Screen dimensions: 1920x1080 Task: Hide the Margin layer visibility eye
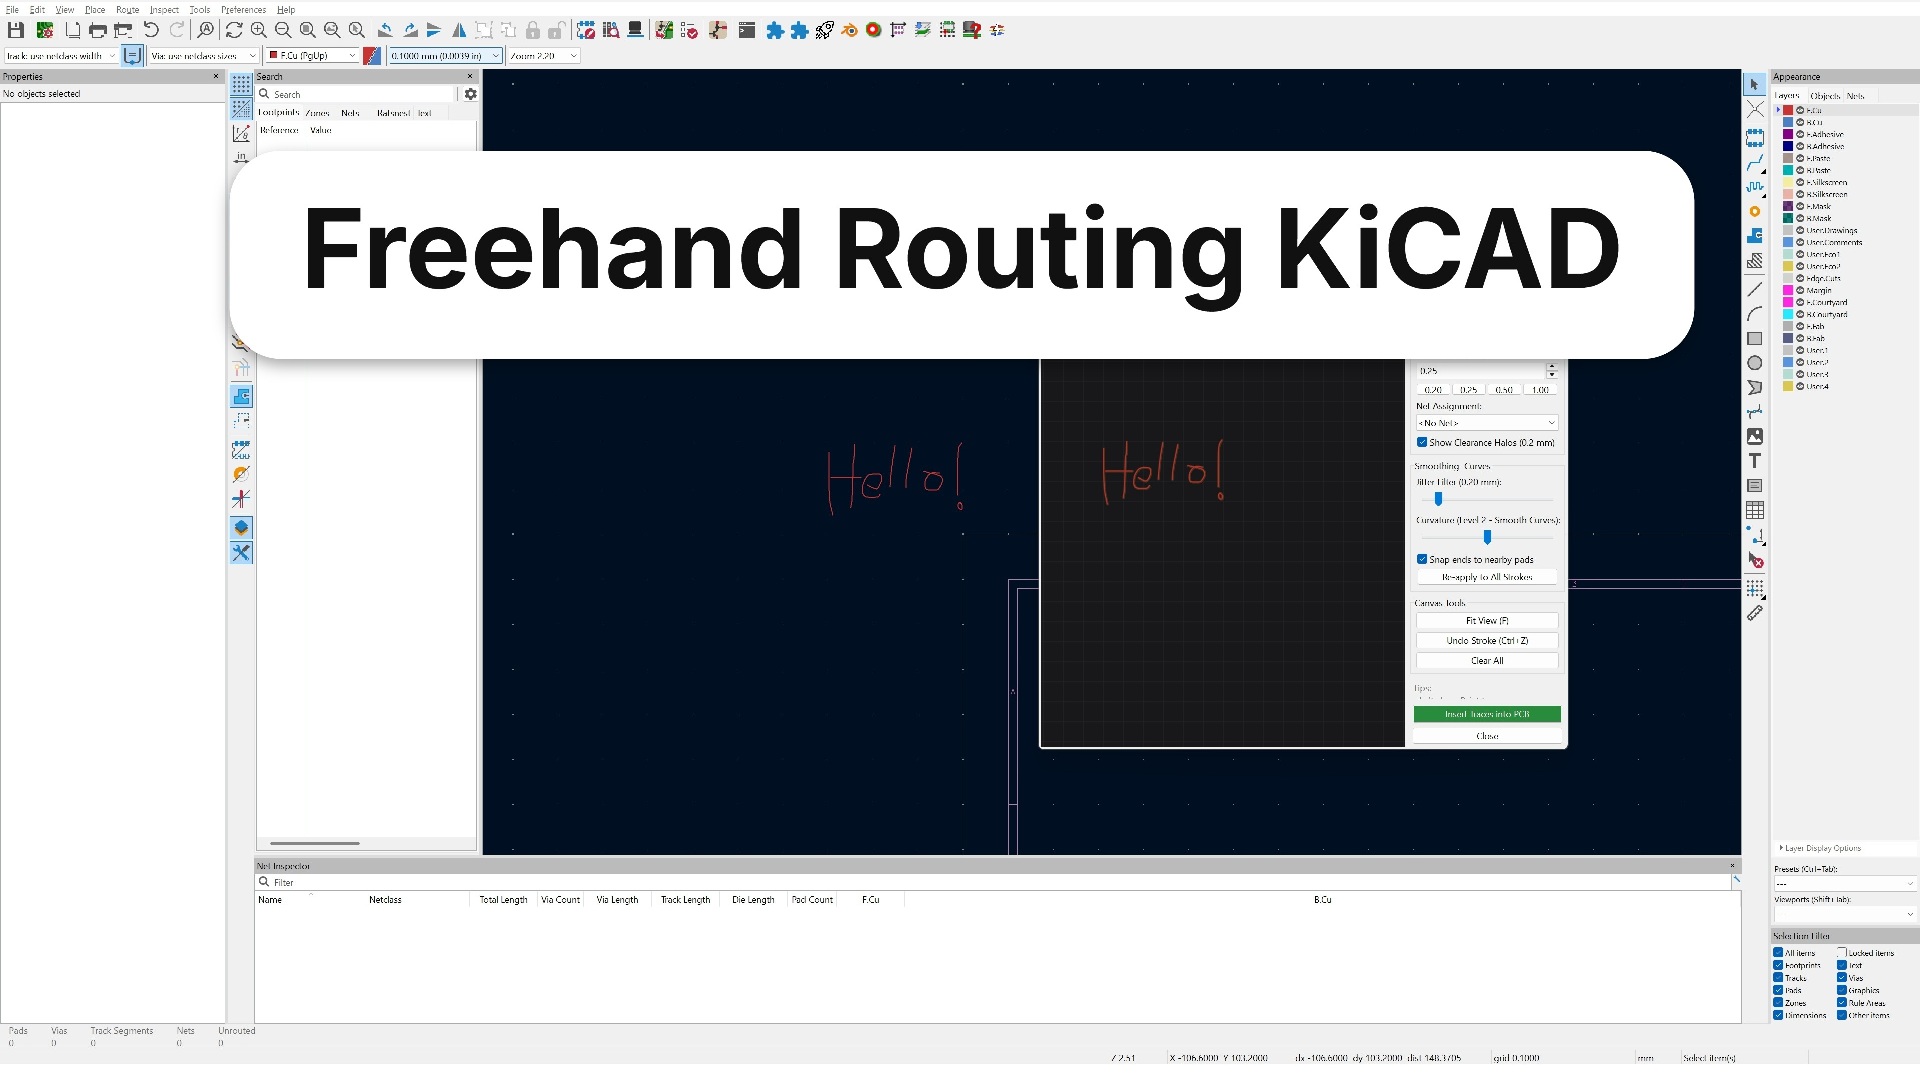tap(1800, 290)
